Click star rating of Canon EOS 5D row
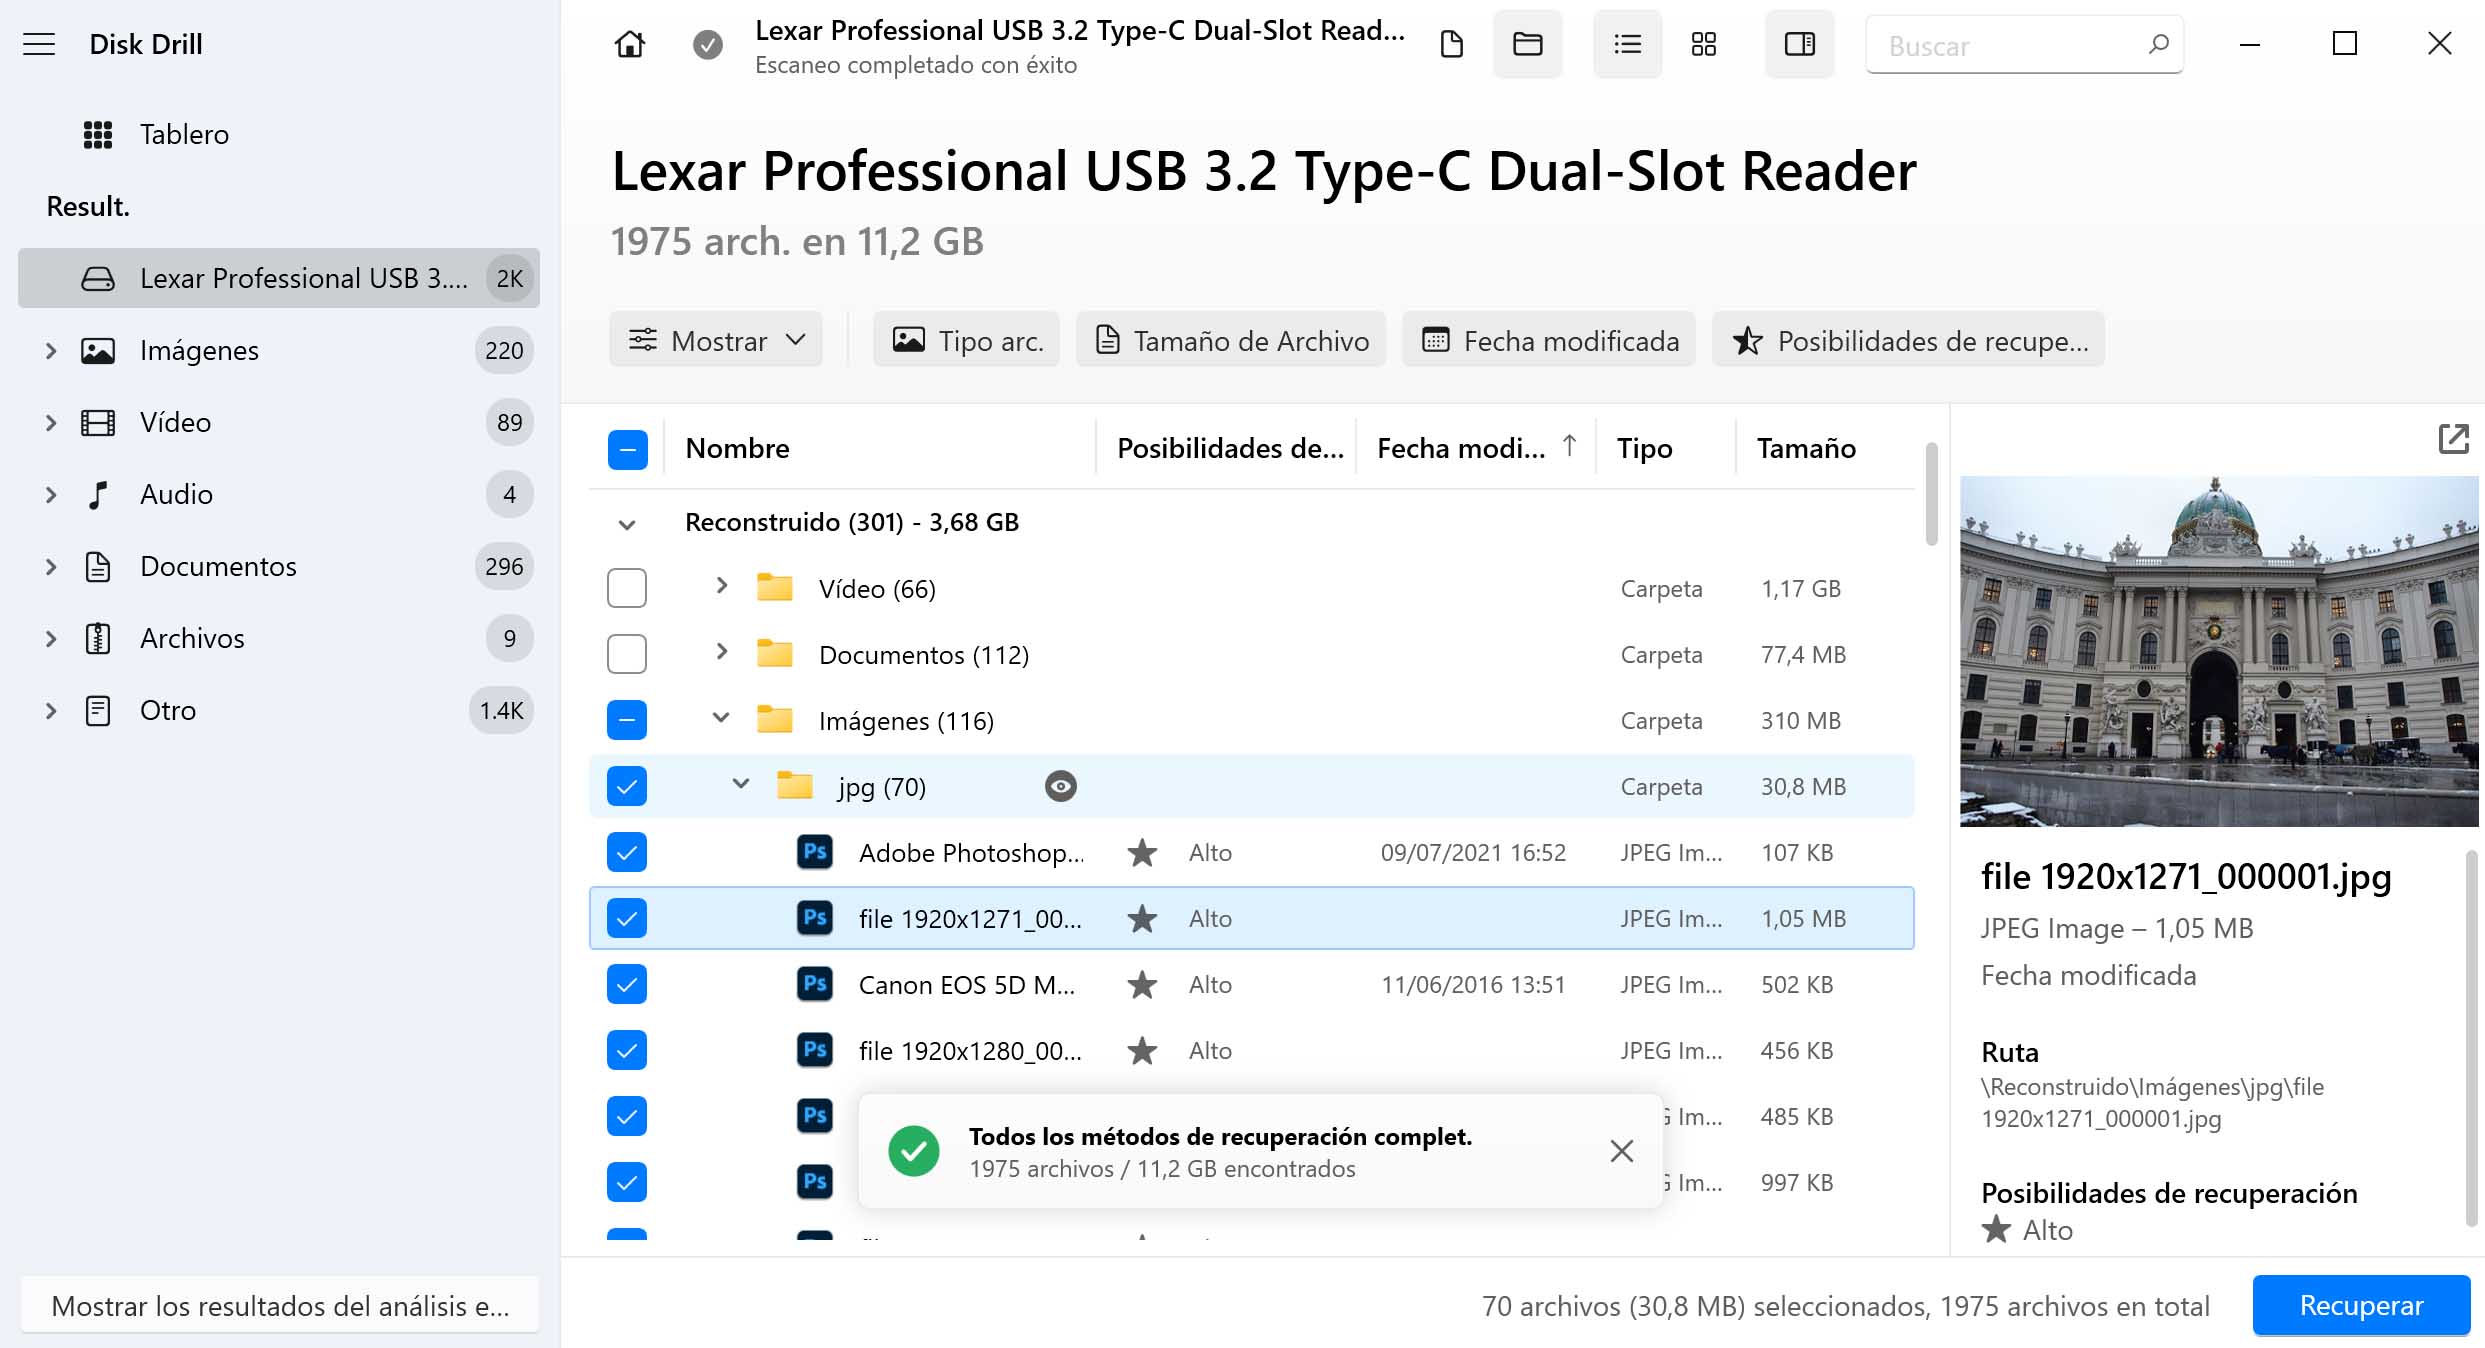 [1142, 985]
